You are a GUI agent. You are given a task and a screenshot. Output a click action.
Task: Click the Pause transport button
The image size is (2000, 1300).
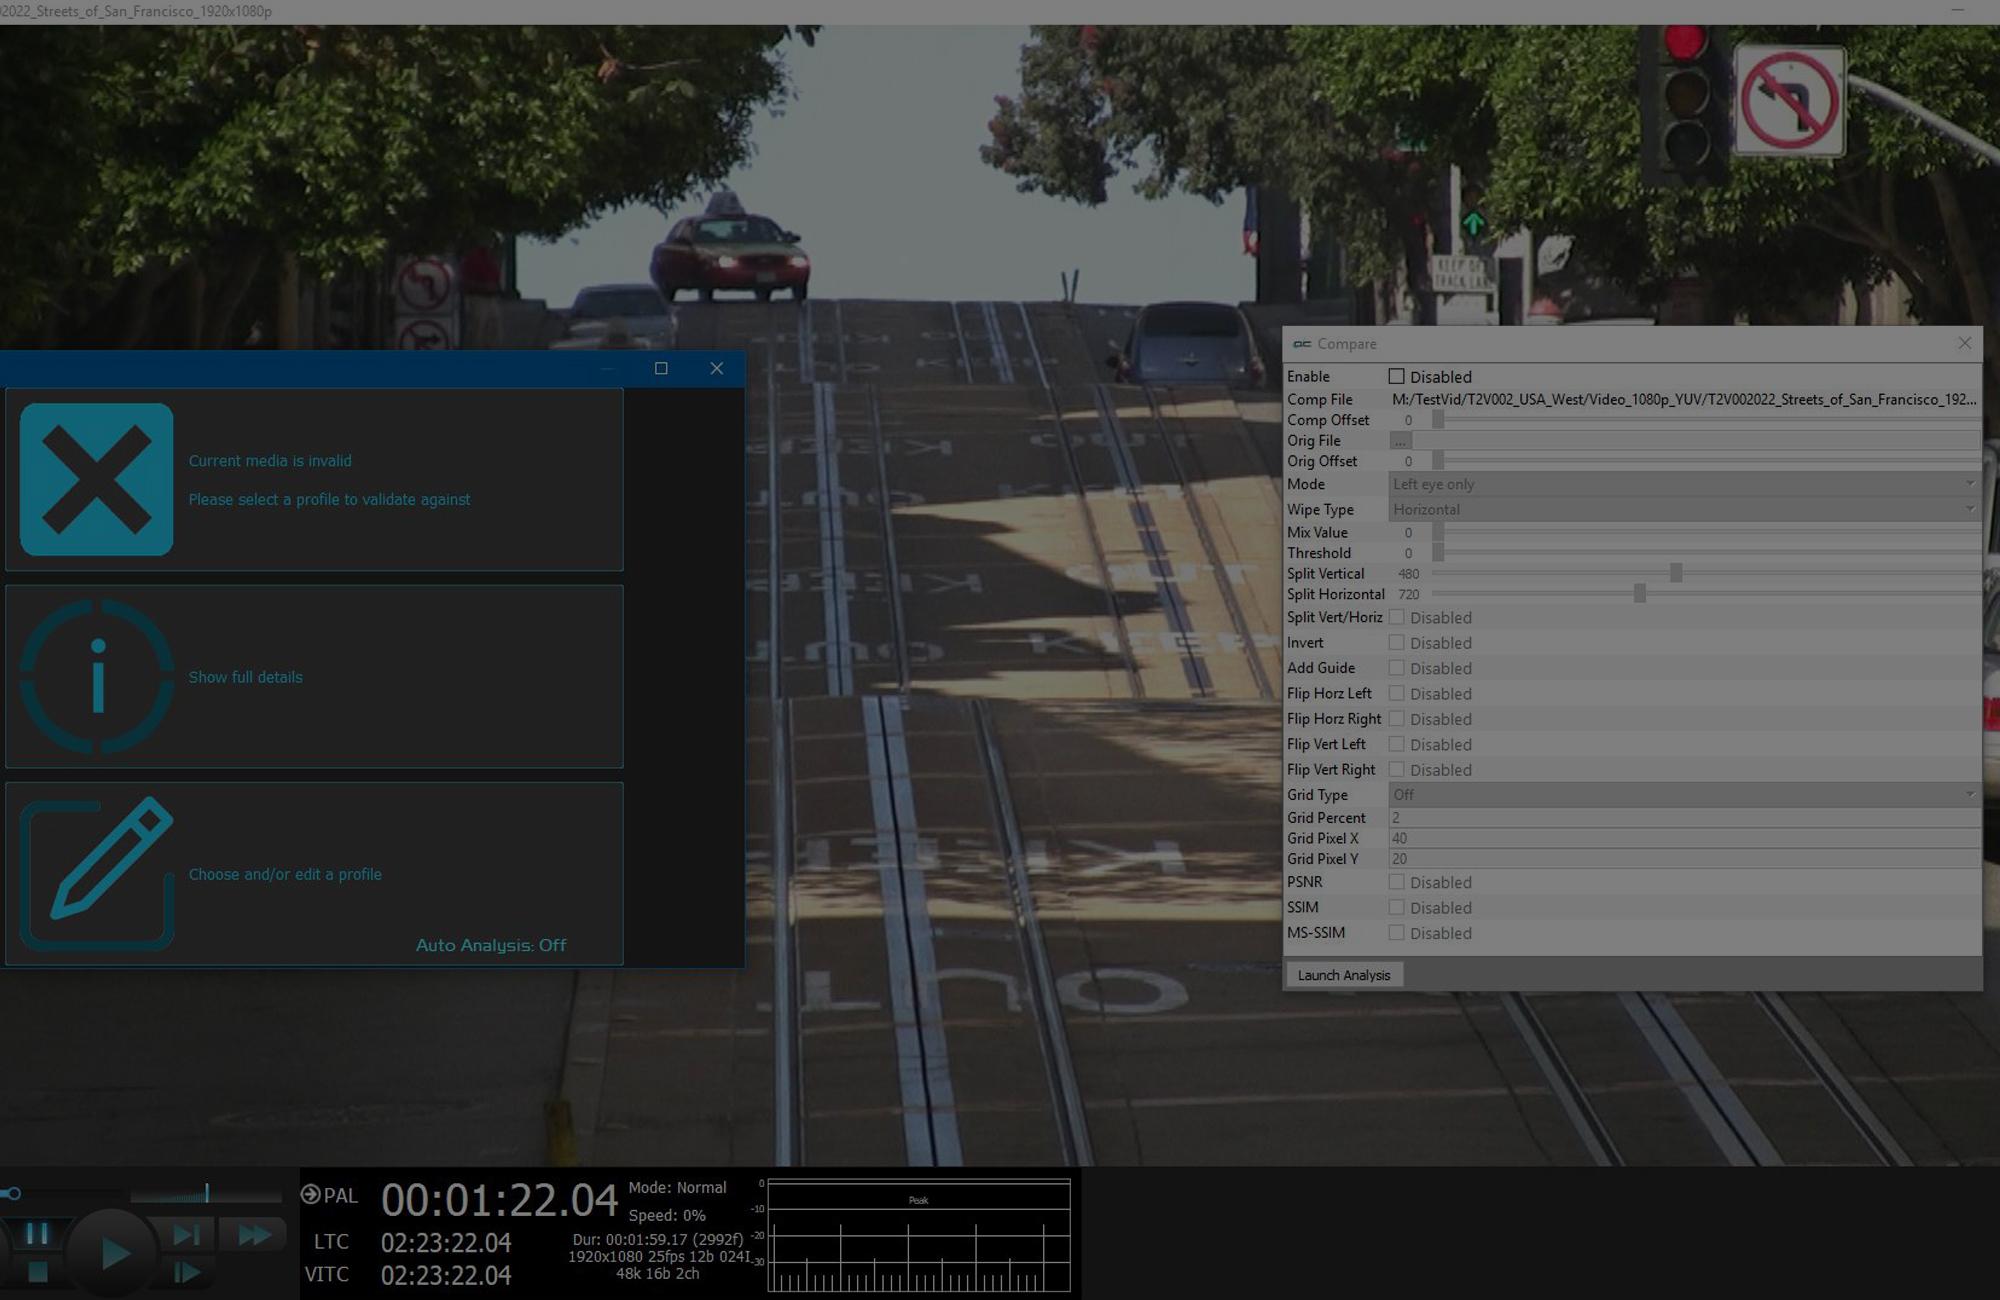click(37, 1233)
